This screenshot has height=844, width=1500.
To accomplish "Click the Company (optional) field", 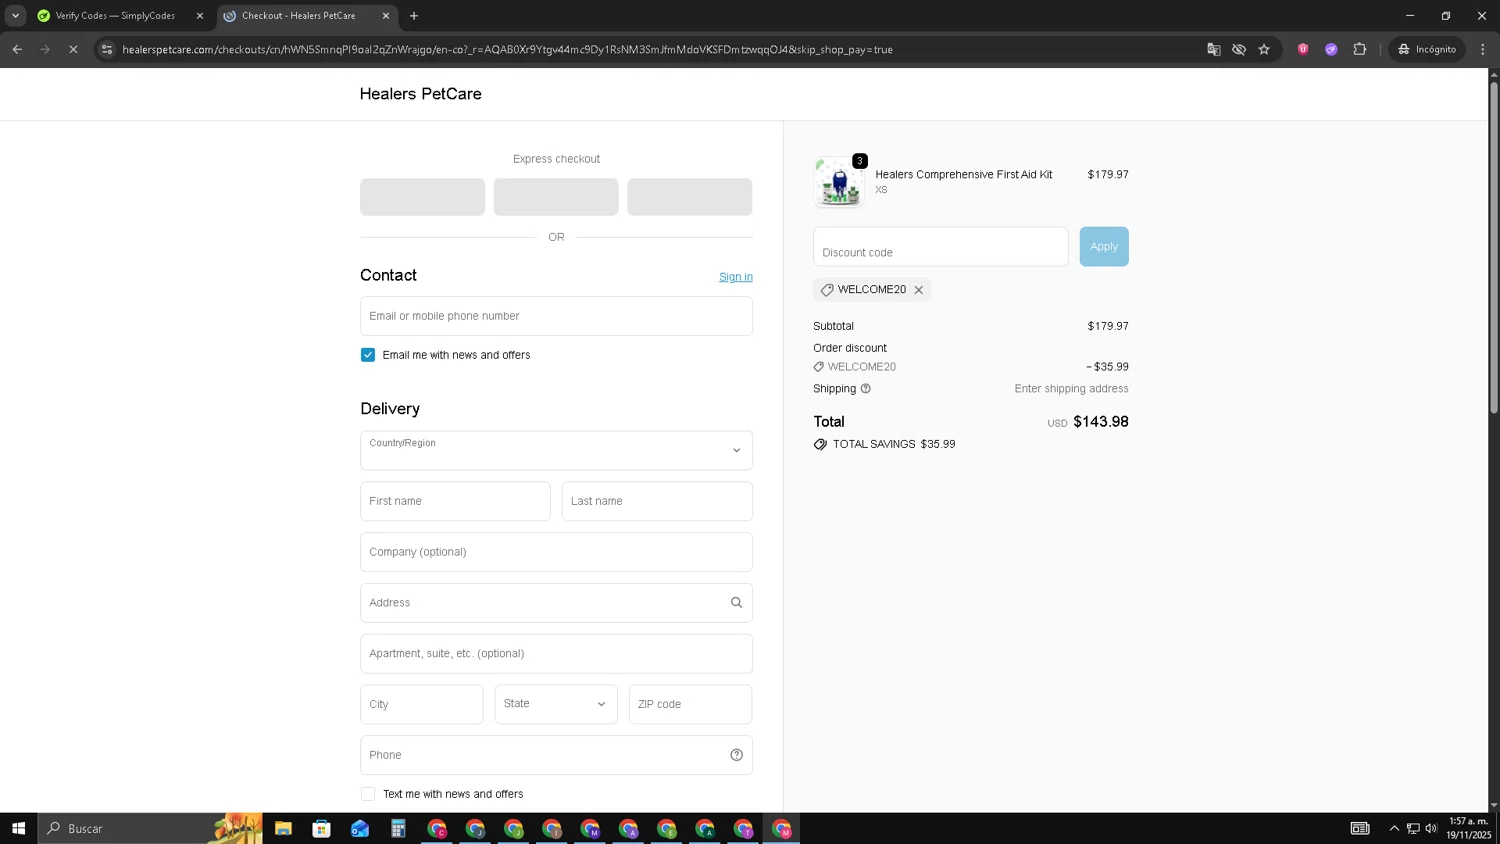I will click(556, 552).
